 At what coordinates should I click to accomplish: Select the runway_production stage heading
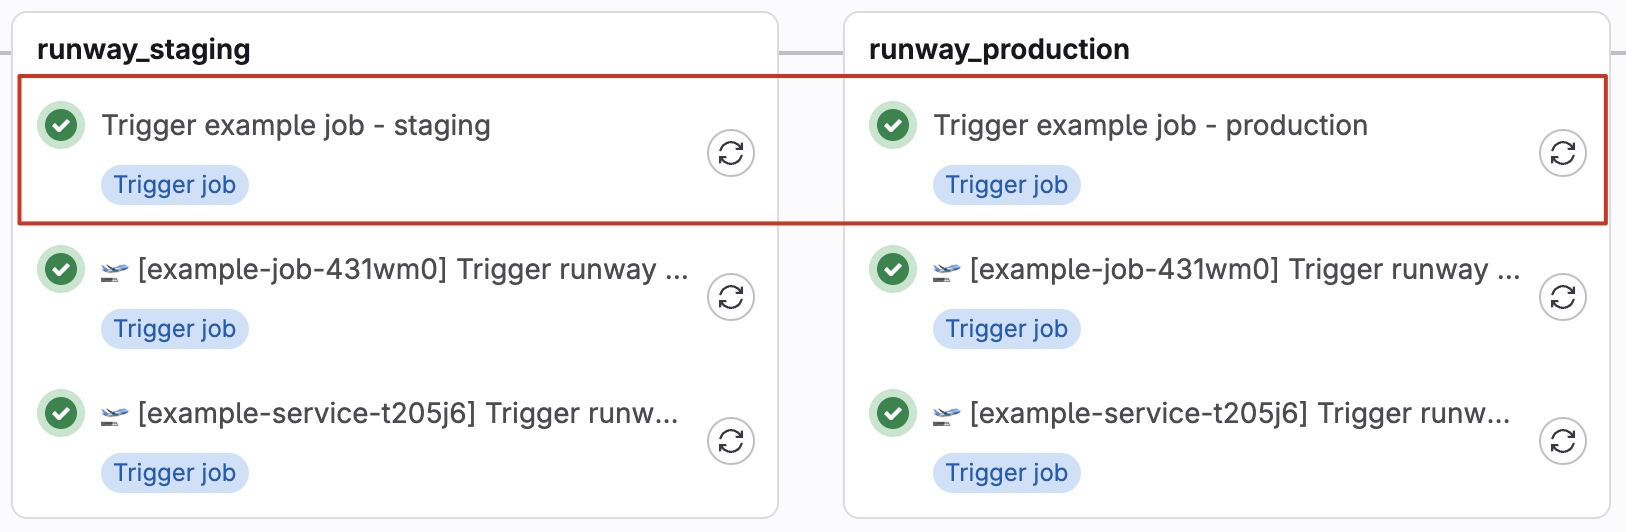tap(999, 50)
